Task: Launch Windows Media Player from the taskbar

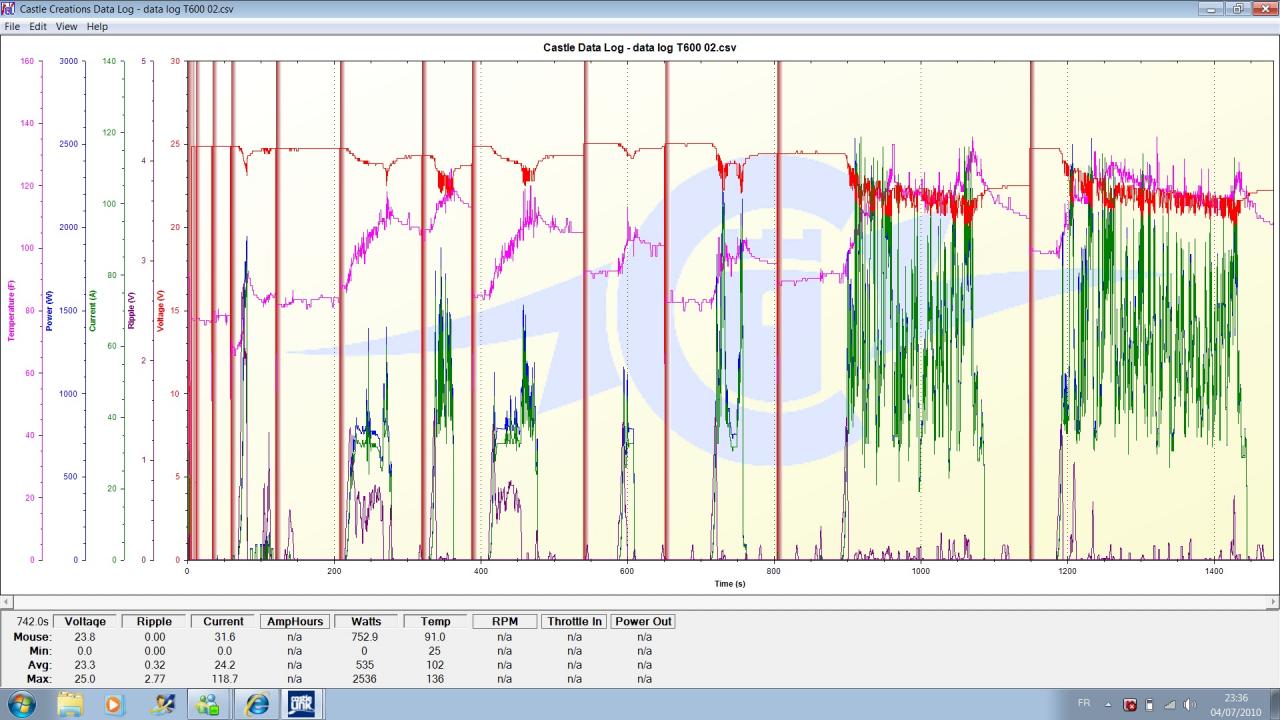Action: tap(114, 704)
